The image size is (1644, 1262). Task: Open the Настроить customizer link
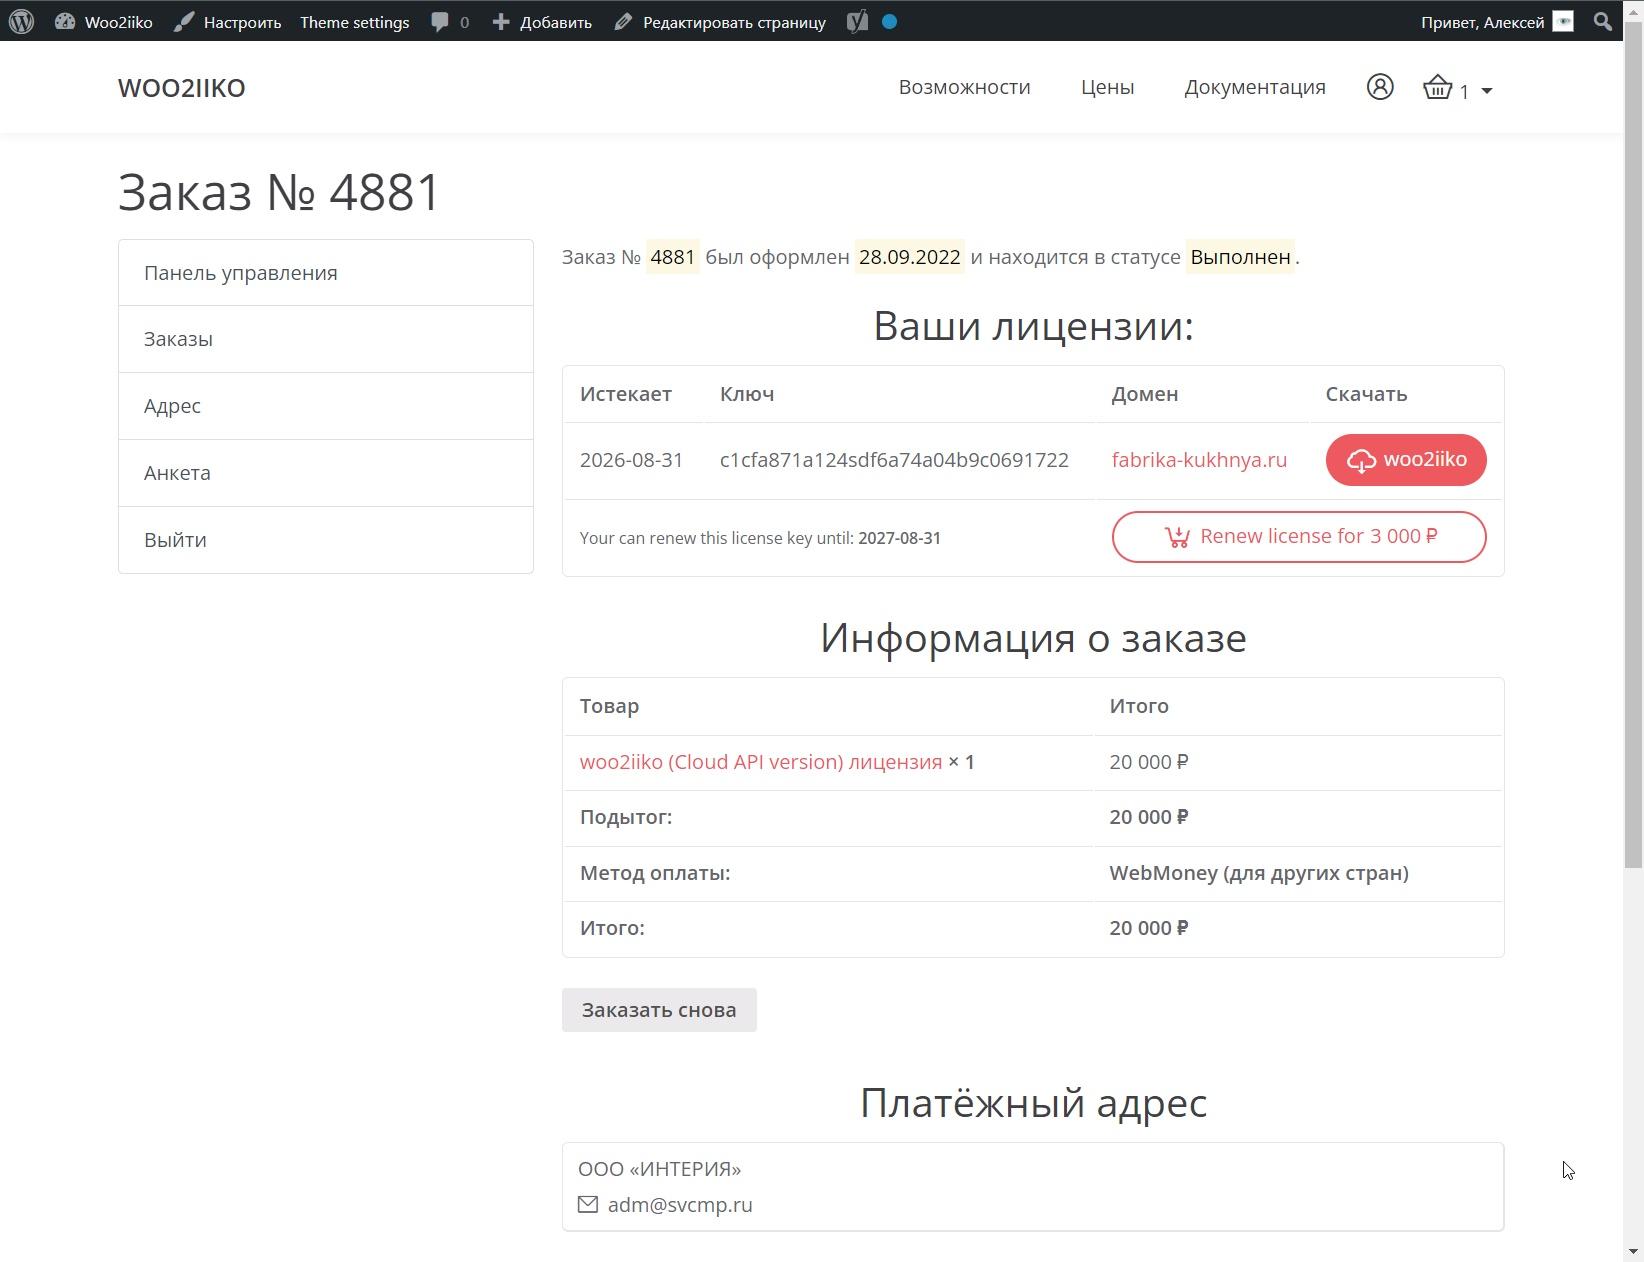[227, 21]
